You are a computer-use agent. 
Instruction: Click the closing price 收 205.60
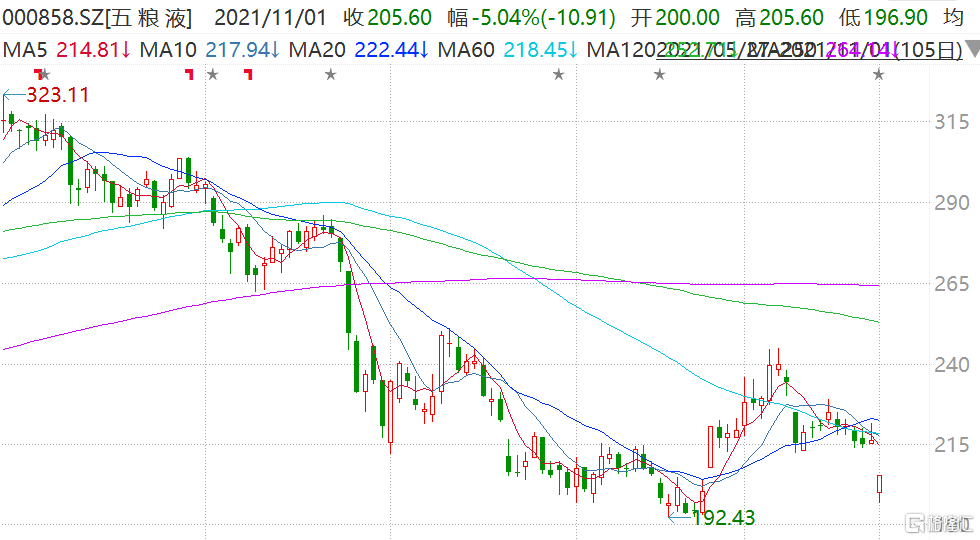(x=388, y=18)
